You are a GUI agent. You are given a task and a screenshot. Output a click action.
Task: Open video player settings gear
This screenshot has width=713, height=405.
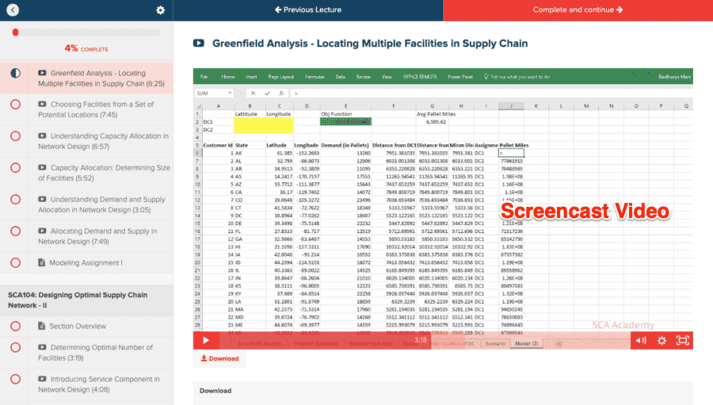[662, 340]
